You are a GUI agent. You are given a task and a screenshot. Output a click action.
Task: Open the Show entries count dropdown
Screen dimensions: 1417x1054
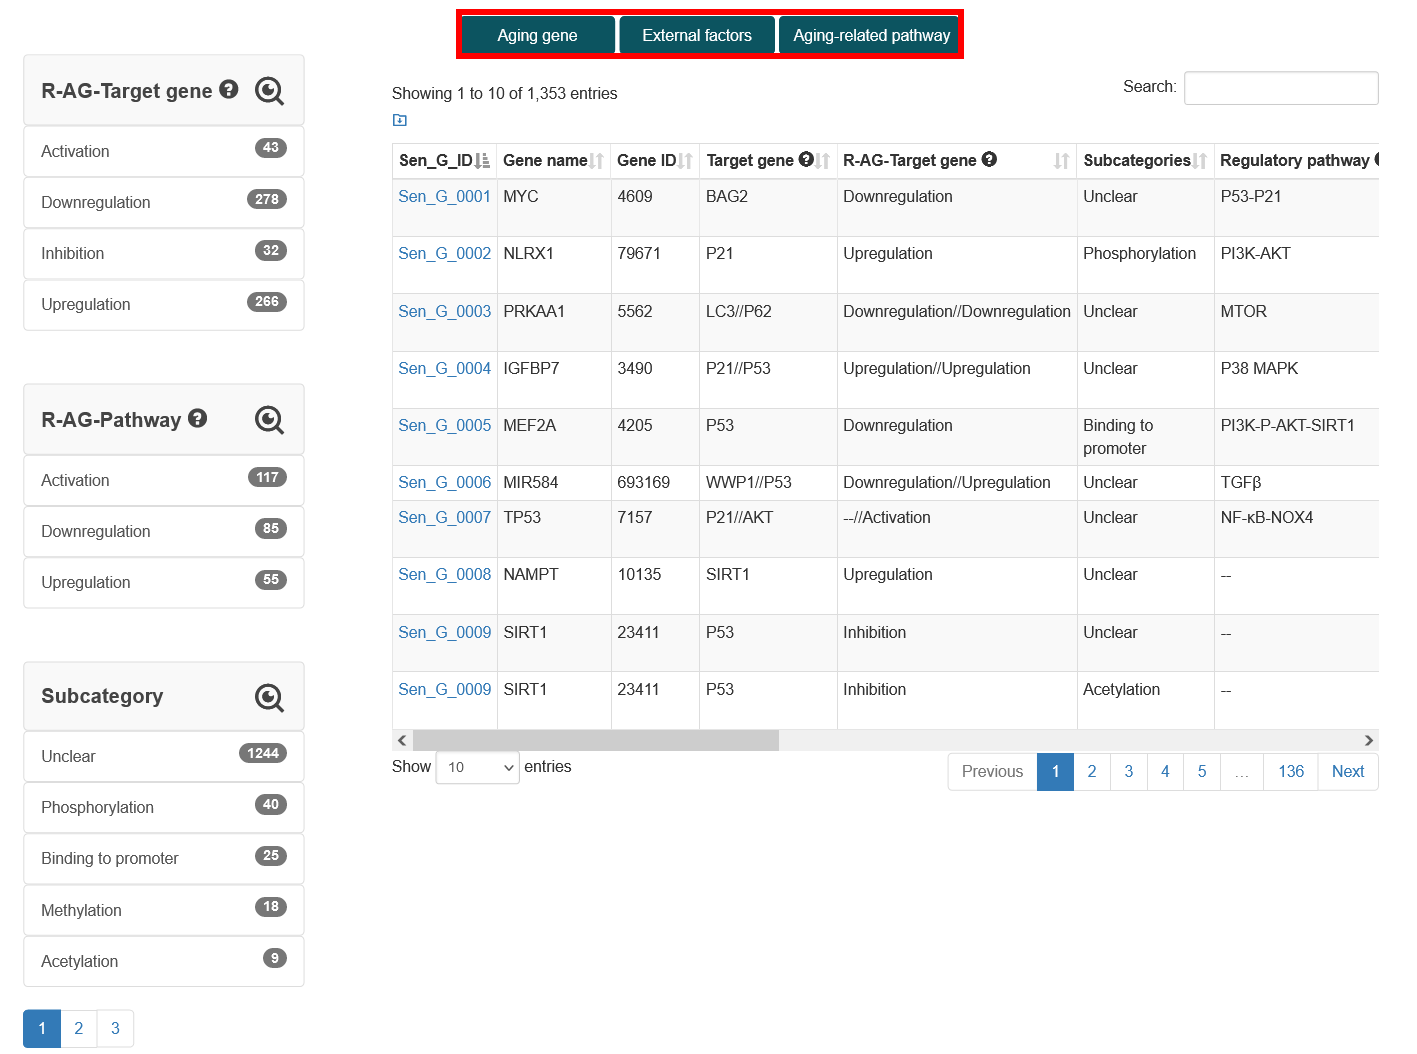(478, 767)
